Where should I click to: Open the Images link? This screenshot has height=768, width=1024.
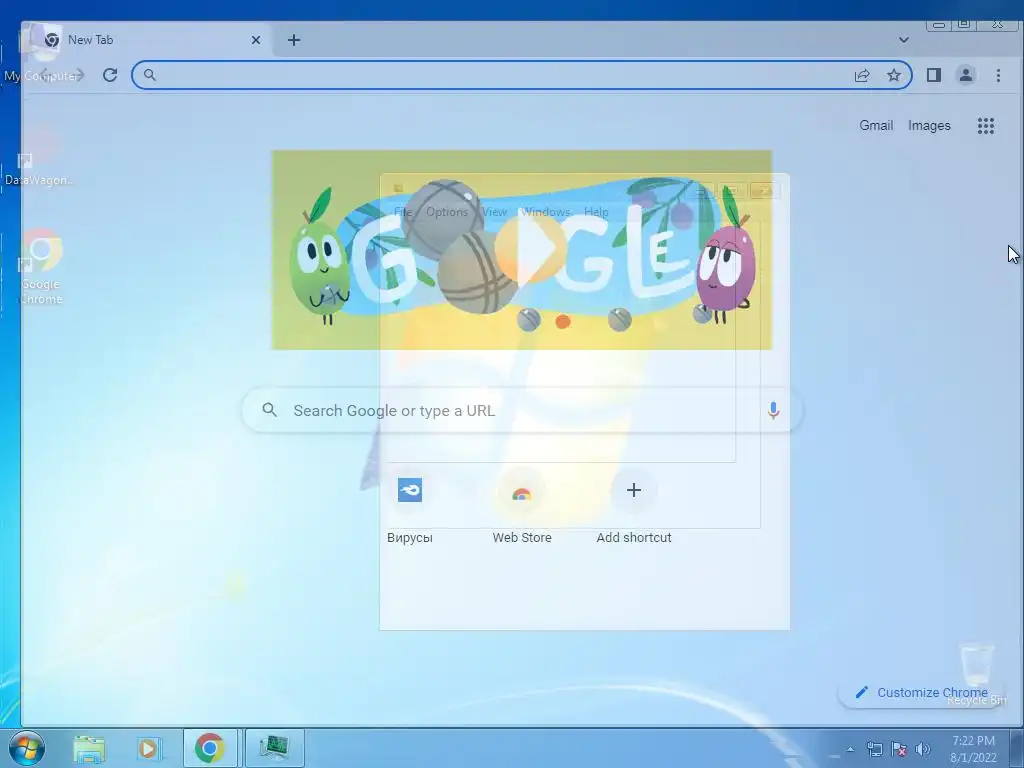tap(929, 125)
